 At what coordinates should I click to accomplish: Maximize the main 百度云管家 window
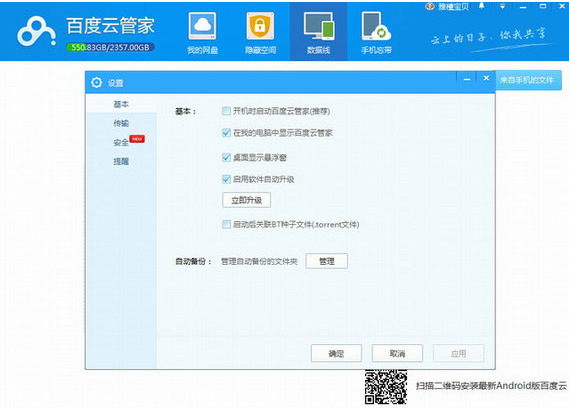(543, 6)
